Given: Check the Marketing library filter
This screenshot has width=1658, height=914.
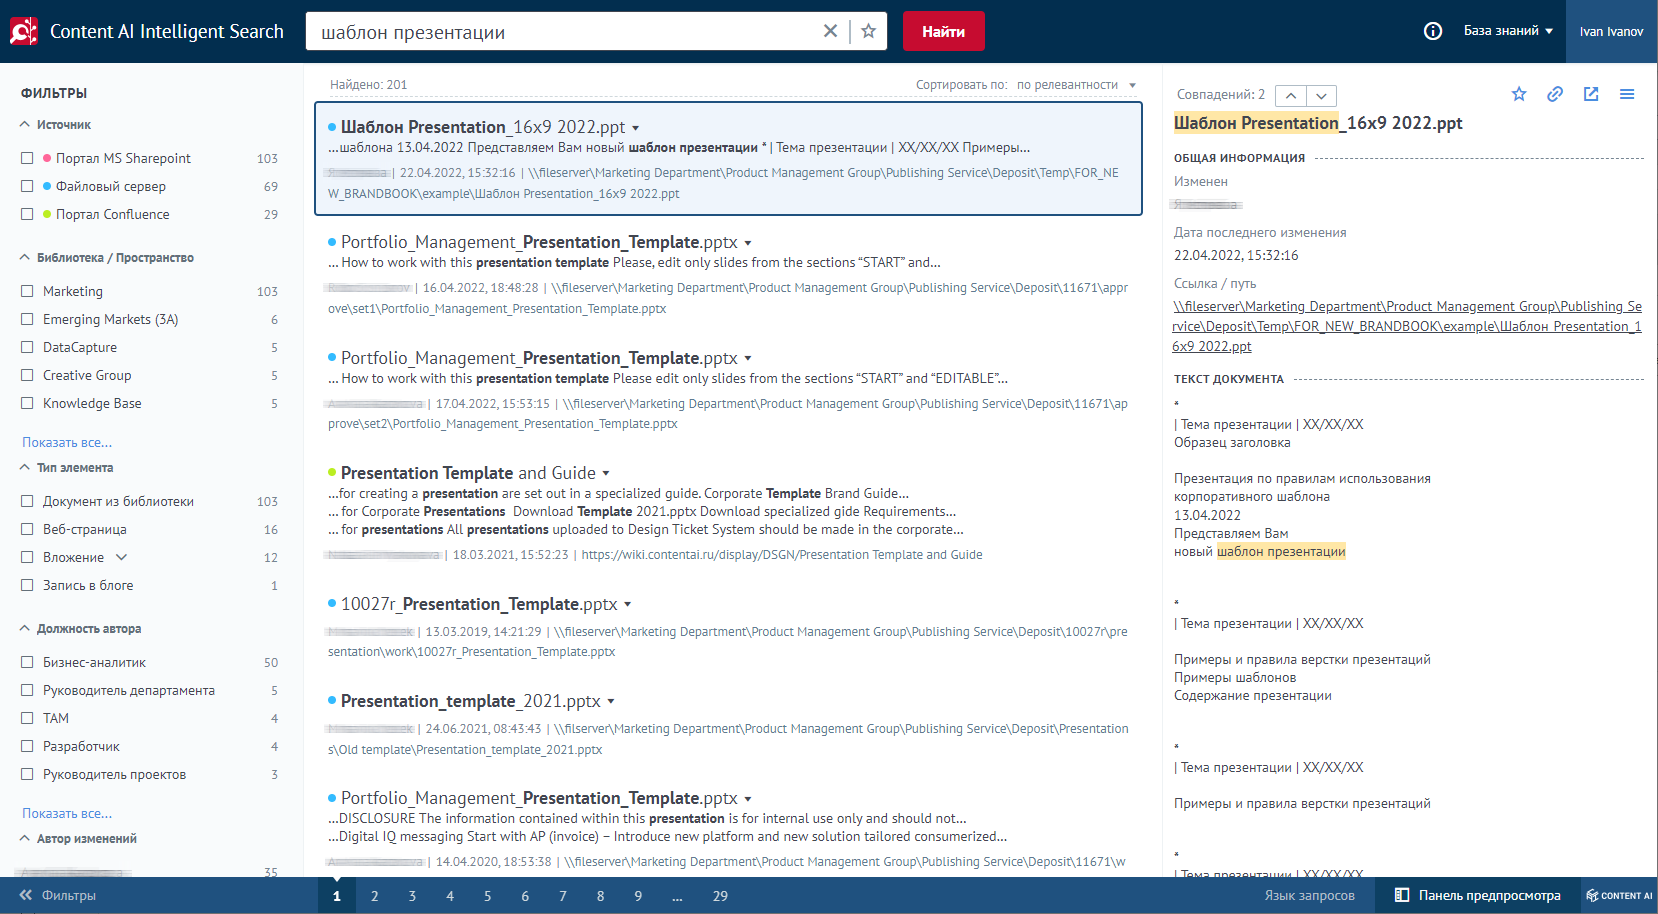Looking at the screenshot, I should 28,291.
